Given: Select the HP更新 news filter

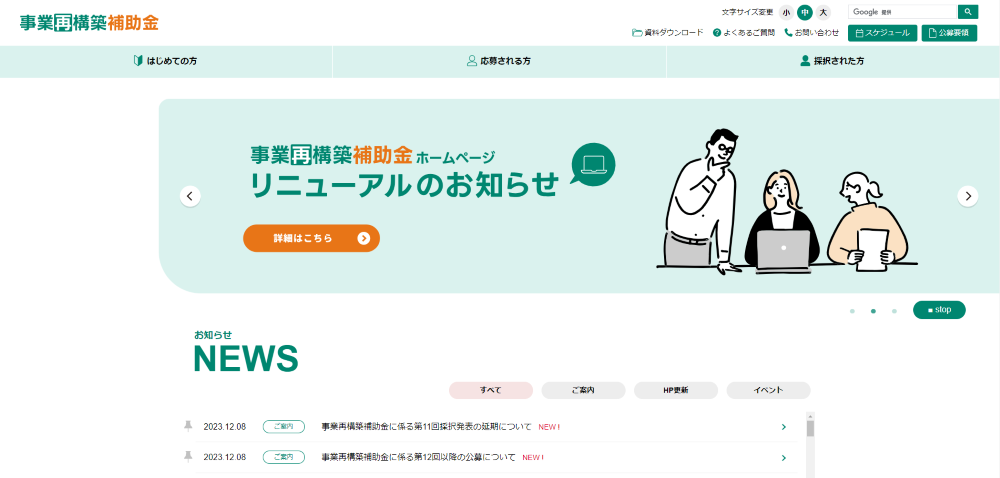Looking at the screenshot, I should point(675,390).
